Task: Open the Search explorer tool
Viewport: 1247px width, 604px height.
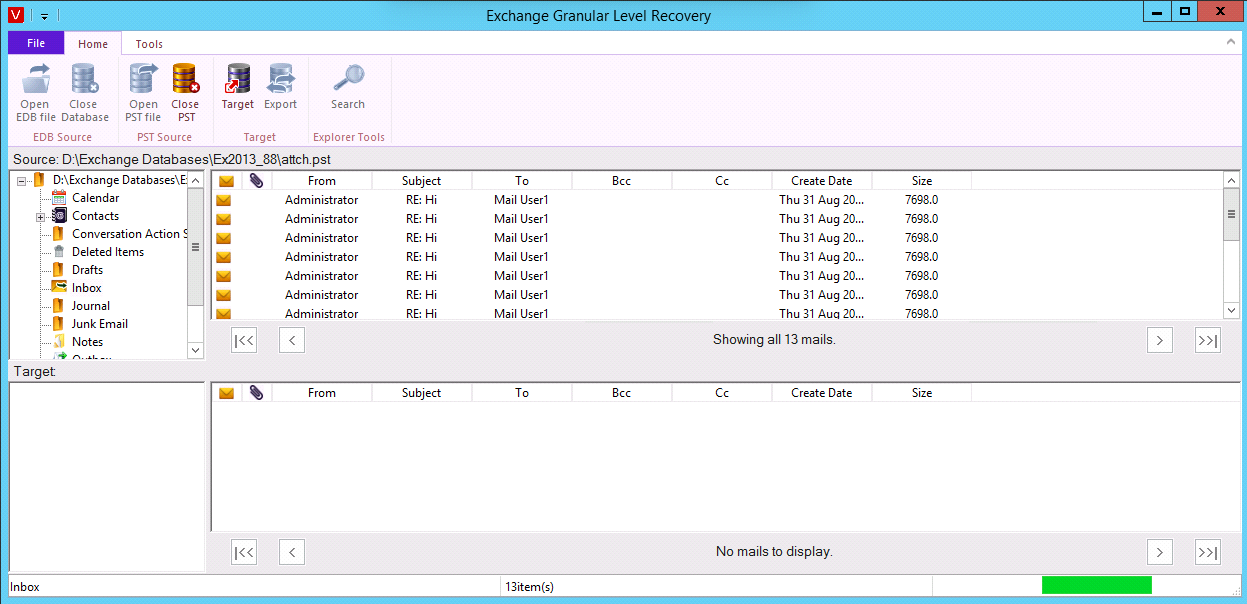Action: click(x=348, y=87)
